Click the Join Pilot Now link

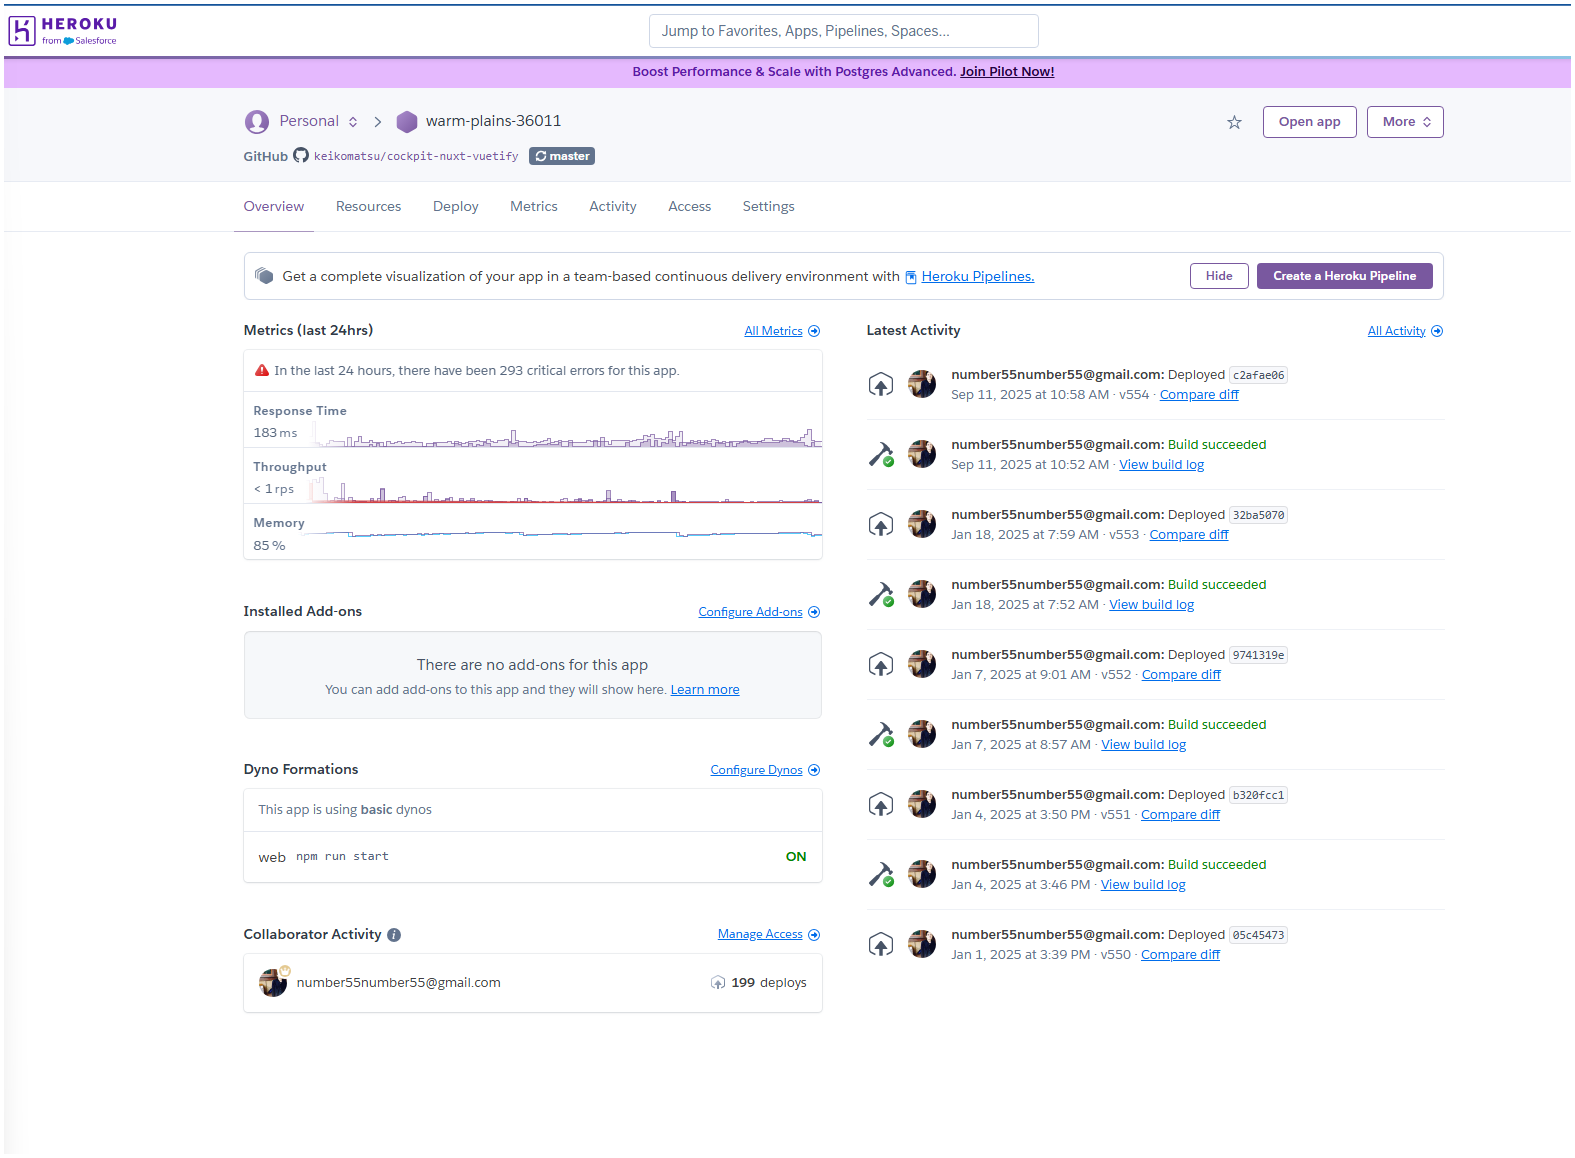[x=1007, y=72]
